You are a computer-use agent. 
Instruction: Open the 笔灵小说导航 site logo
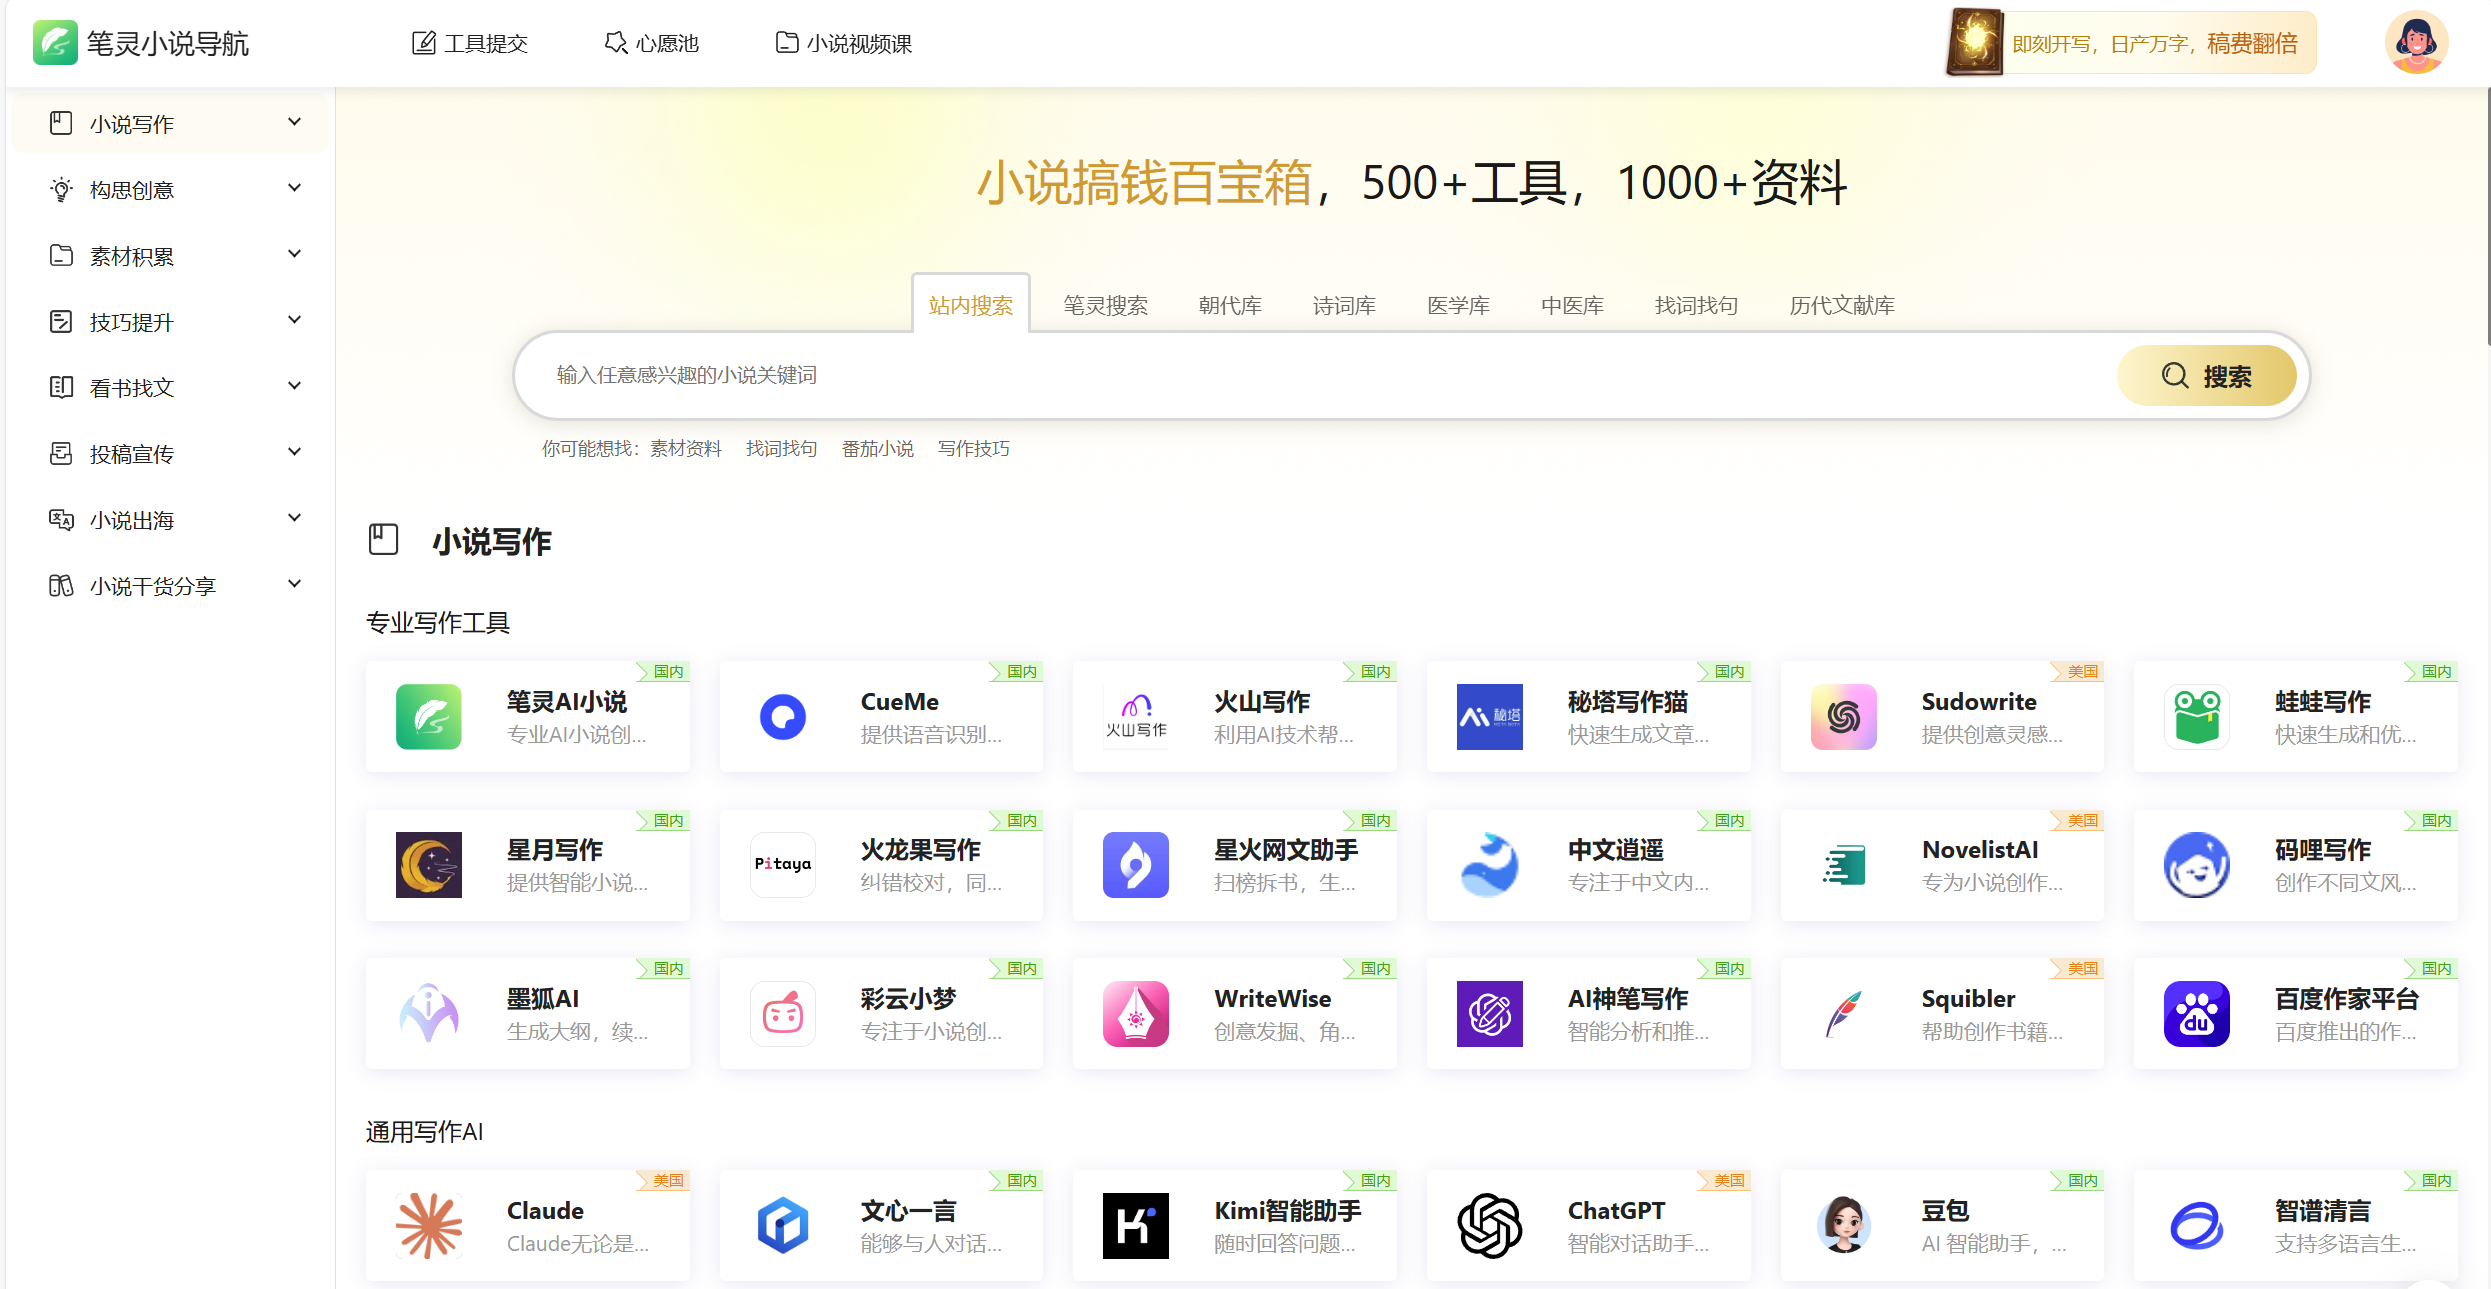[140, 43]
